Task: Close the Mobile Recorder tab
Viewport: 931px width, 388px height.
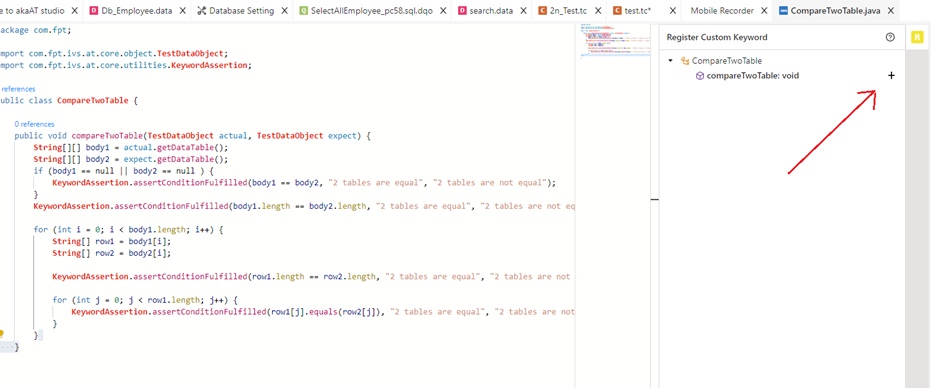Action: pos(765,11)
